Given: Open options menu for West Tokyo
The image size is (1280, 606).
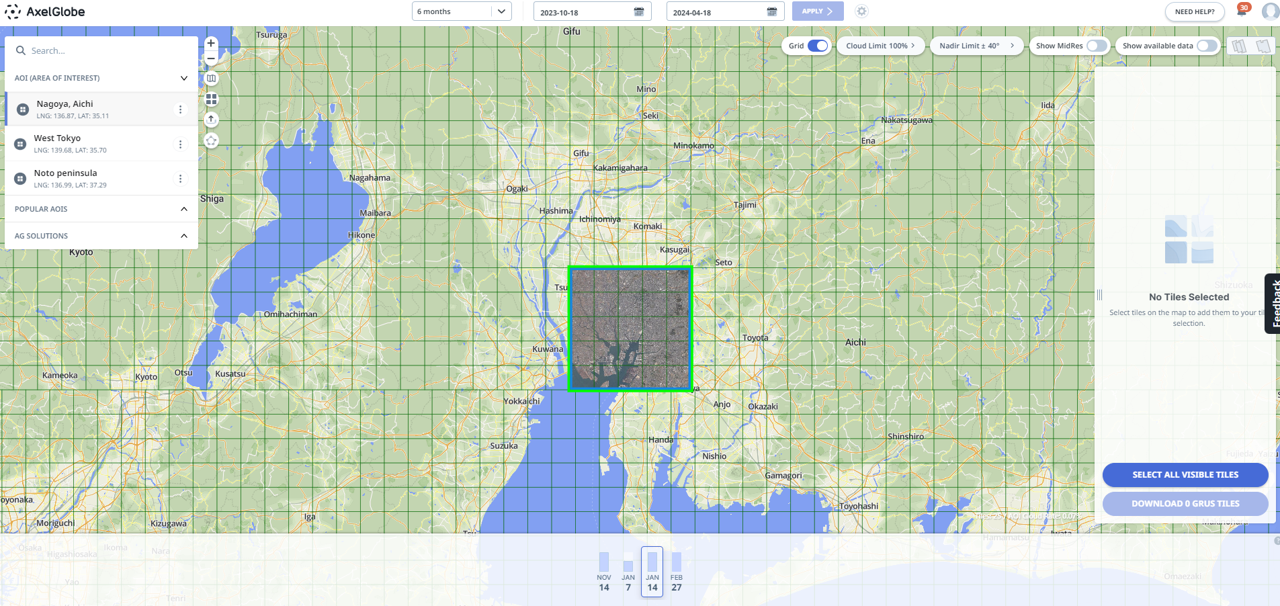Looking at the screenshot, I should [180, 144].
